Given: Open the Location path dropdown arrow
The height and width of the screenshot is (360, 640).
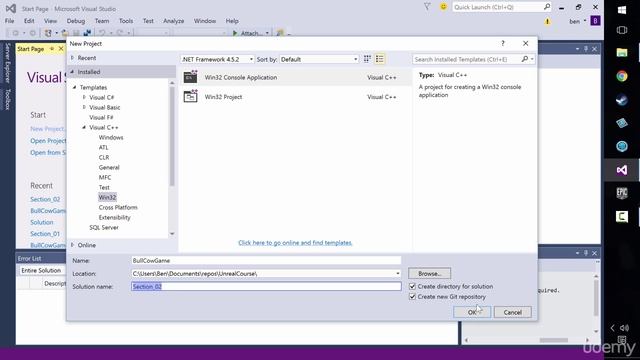Looking at the screenshot, I should coord(398,273).
